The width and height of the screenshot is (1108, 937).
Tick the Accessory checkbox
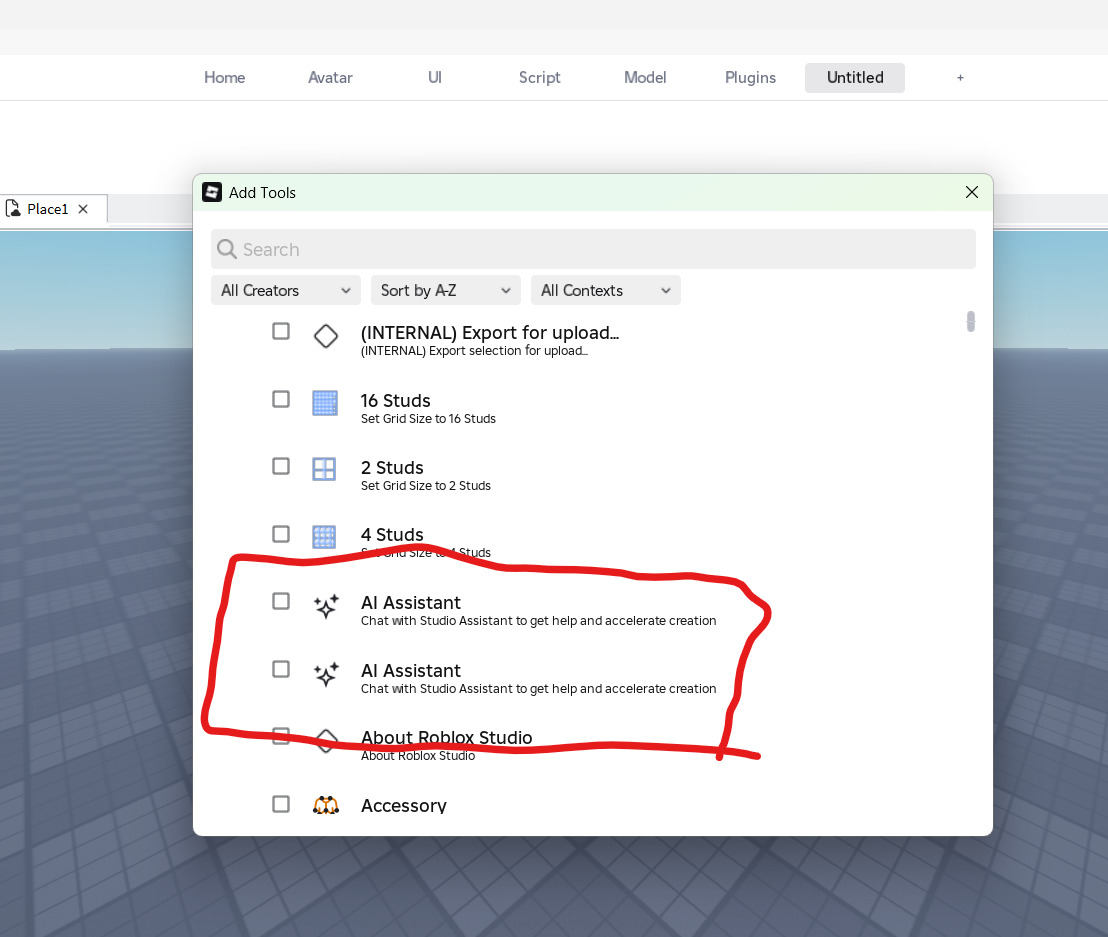[281, 804]
